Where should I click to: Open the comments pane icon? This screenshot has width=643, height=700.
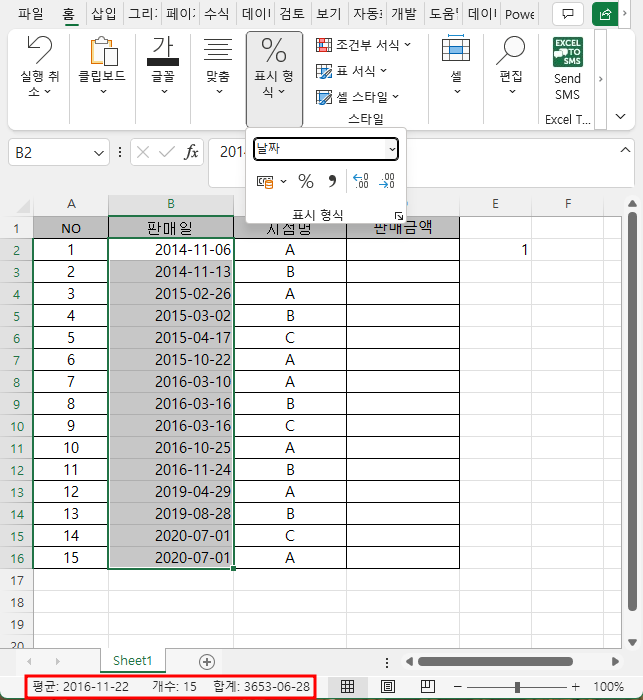point(568,14)
